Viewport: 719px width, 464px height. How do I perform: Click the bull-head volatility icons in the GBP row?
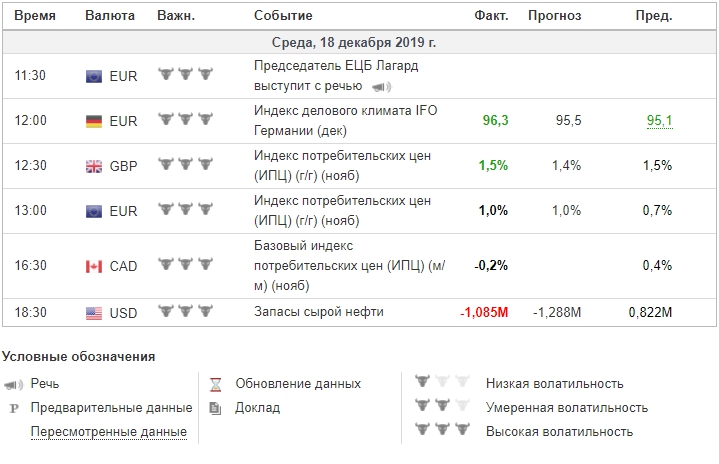coord(187,165)
